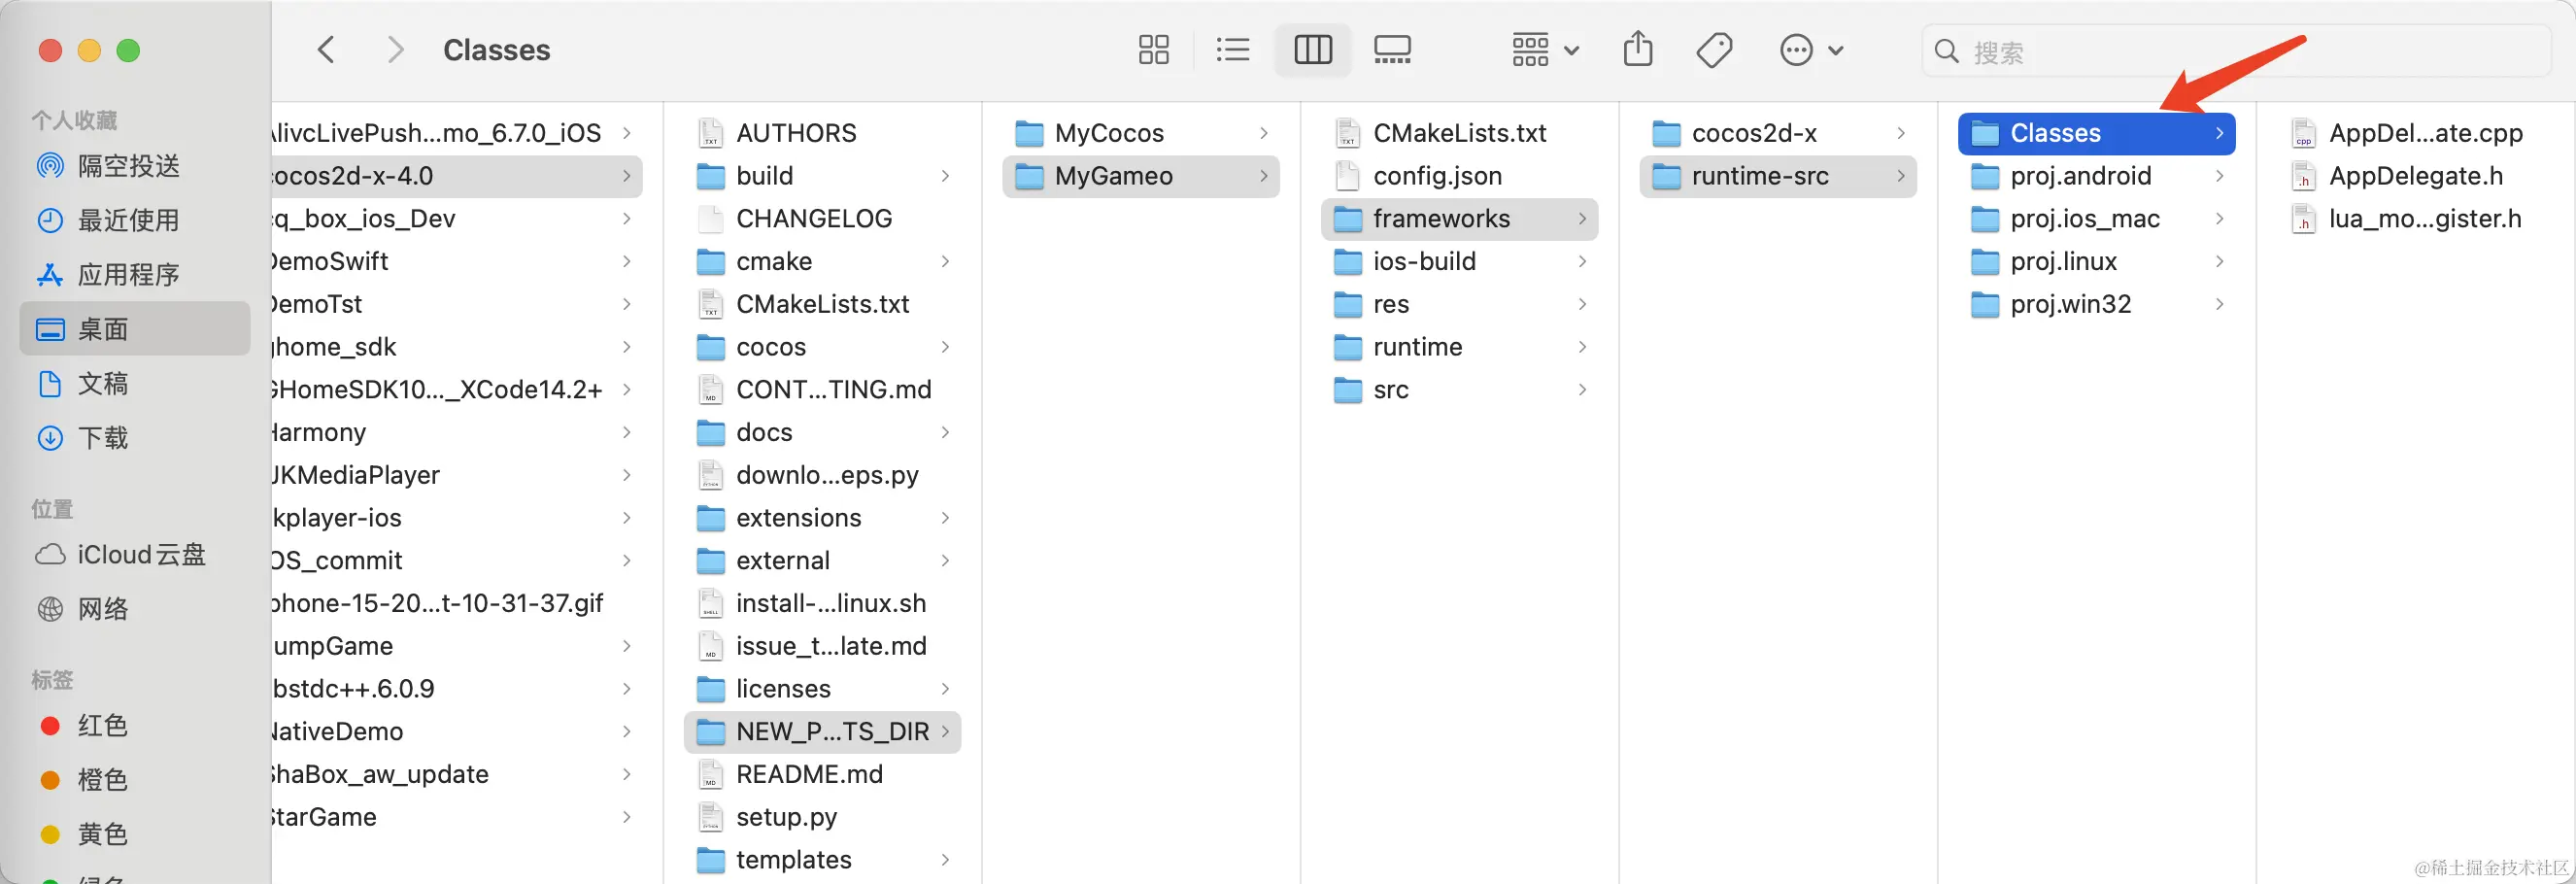Viewport: 2576px width, 884px height.
Task: Select the setup.py file icon
Action: 710,817
